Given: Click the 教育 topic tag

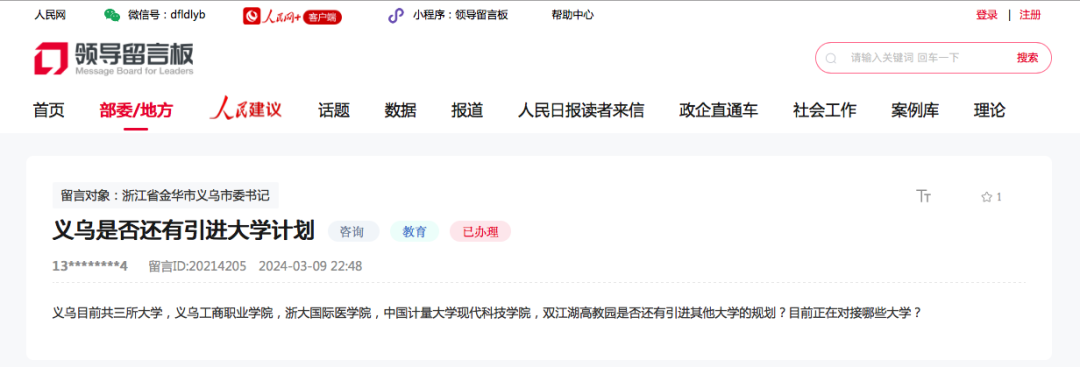Looking at the screenshot, I should [415, 232].
